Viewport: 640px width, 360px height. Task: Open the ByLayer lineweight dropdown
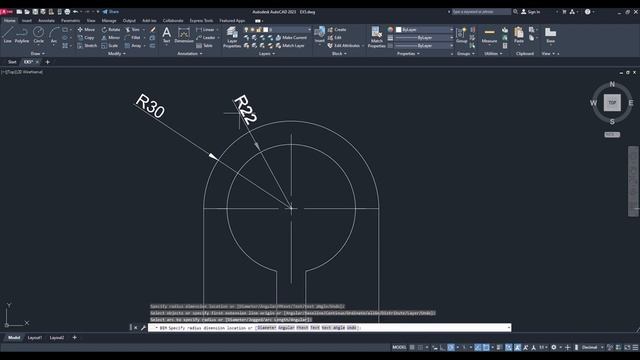[x=424, y=38]
